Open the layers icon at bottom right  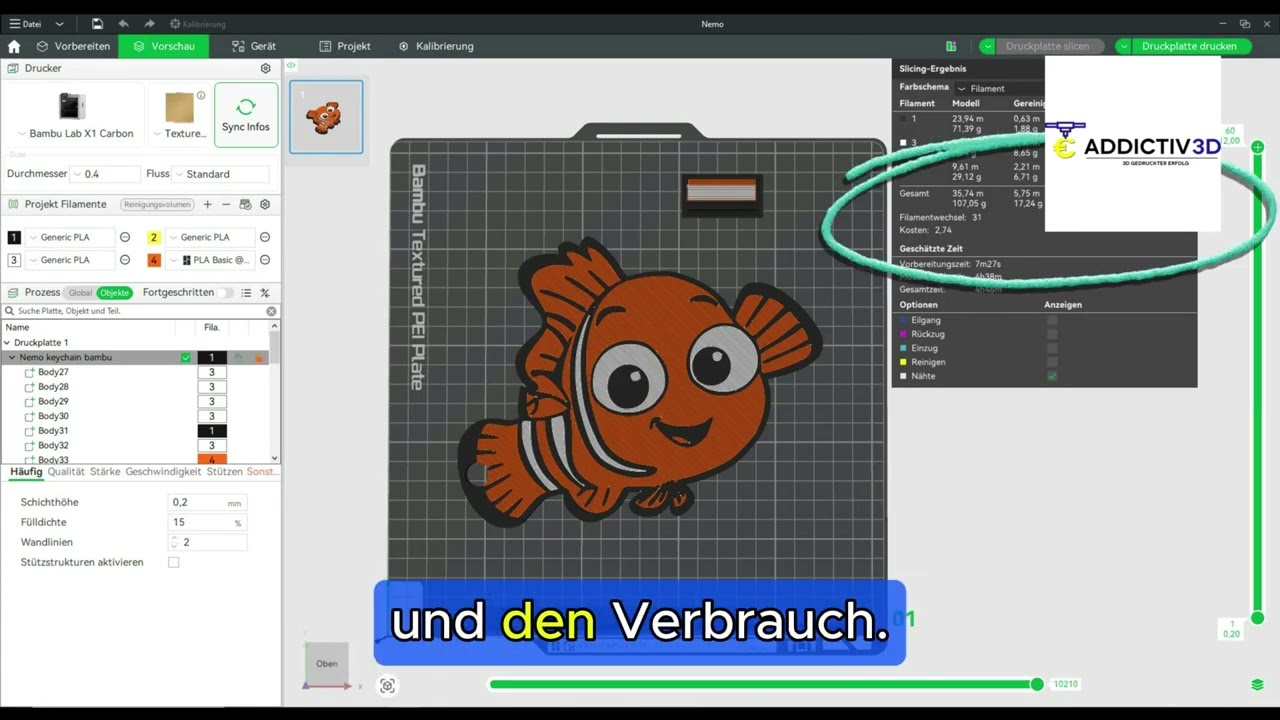[1258, 685]
